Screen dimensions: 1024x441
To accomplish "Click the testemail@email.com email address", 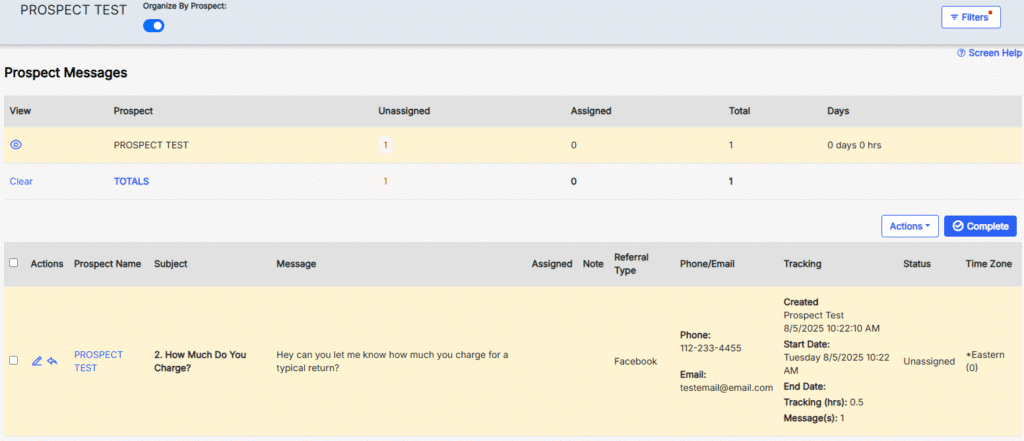I will pos(726,387).
